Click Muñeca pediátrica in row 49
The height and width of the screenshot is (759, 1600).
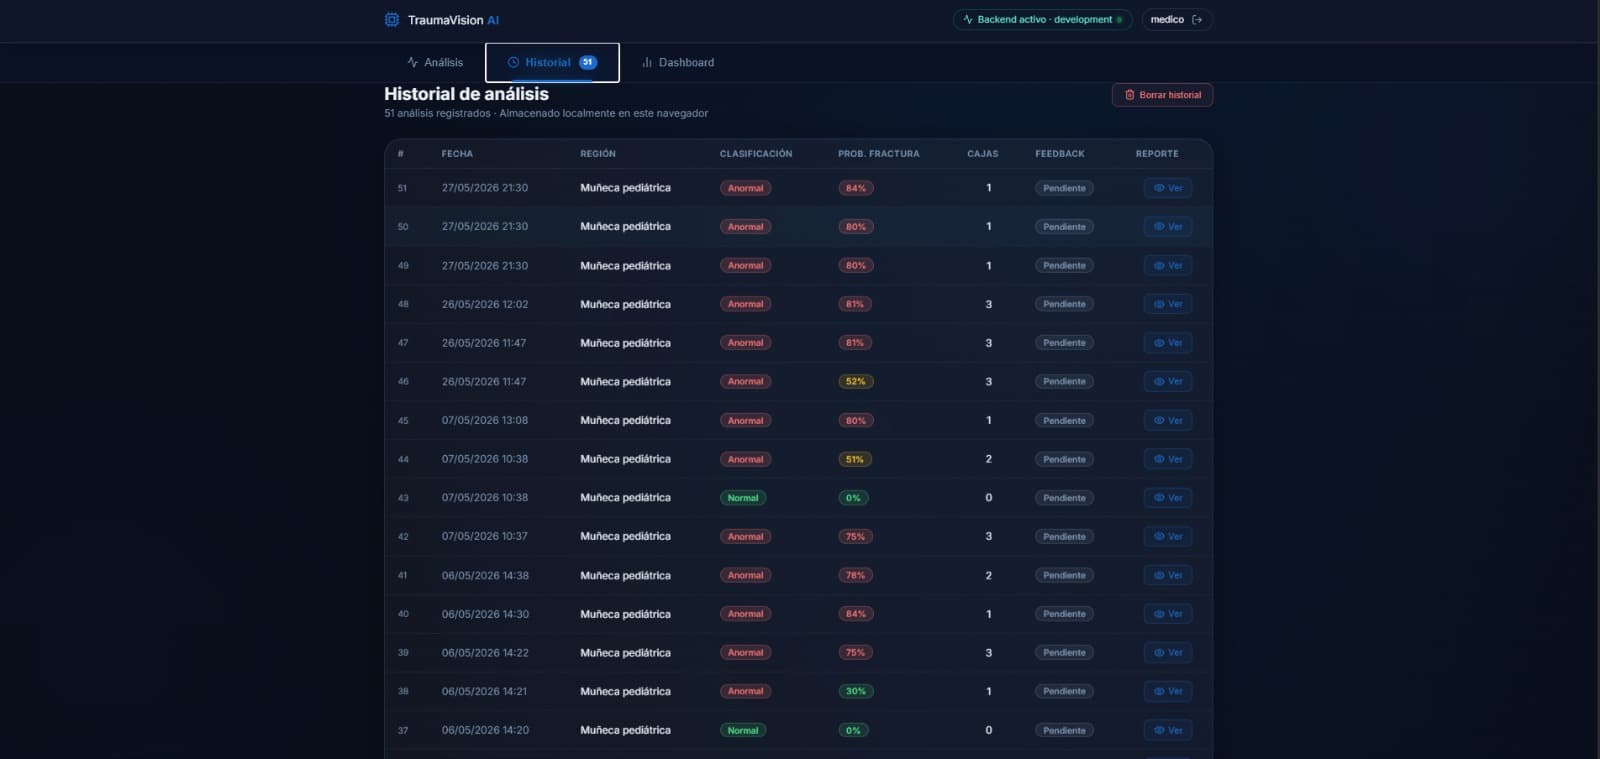coord(625,266)
